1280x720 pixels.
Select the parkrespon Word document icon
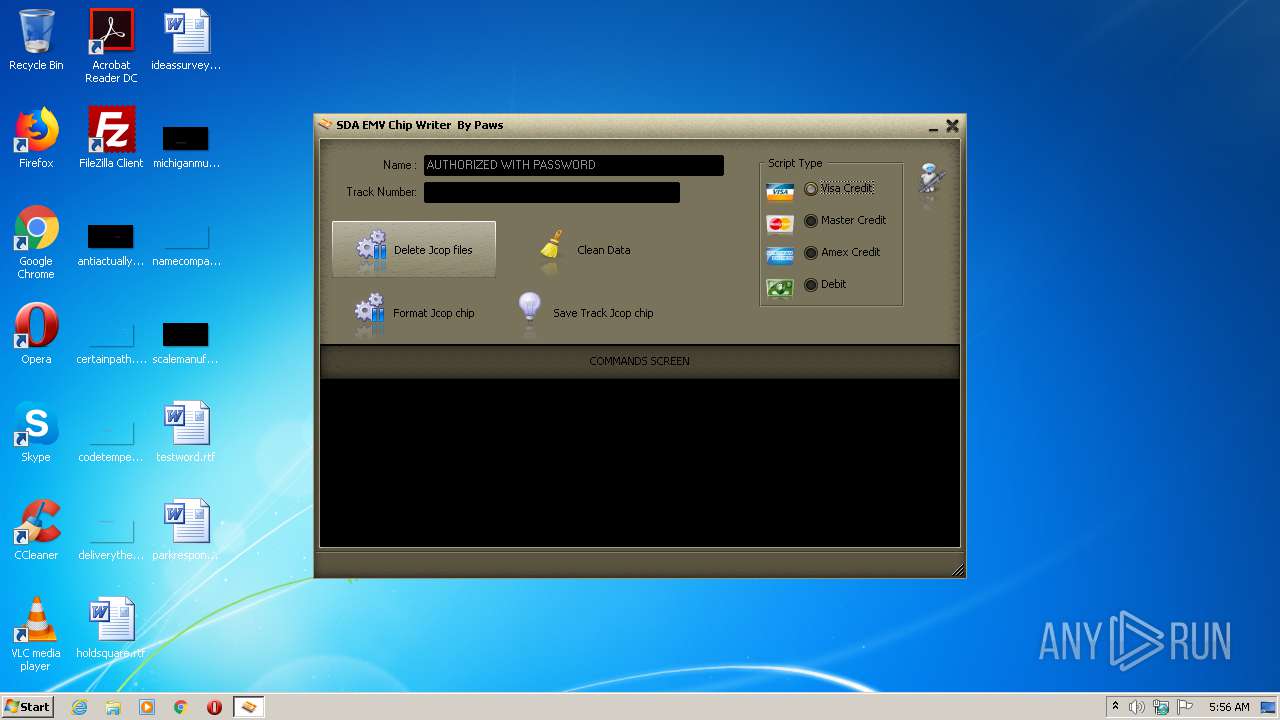pos(186,530)
